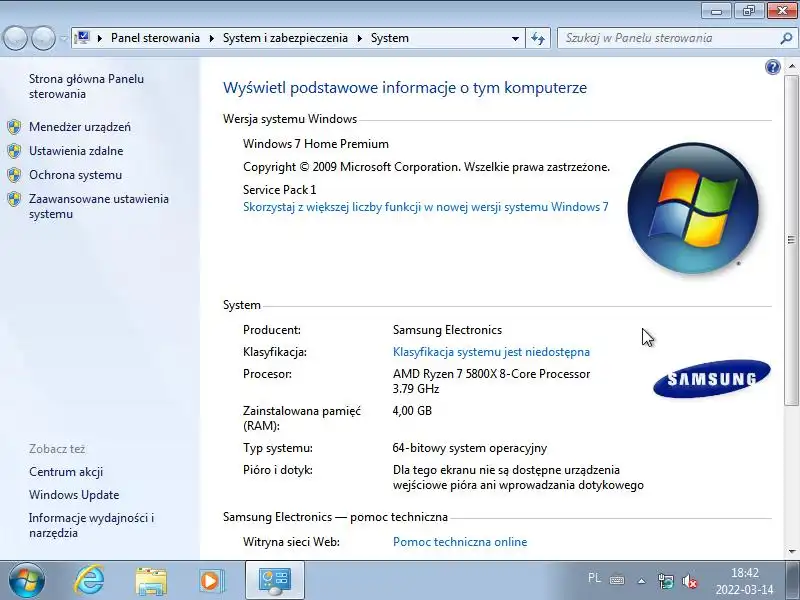
Task: Click the computer icon in address bar
Action: (x=82, y=38)
